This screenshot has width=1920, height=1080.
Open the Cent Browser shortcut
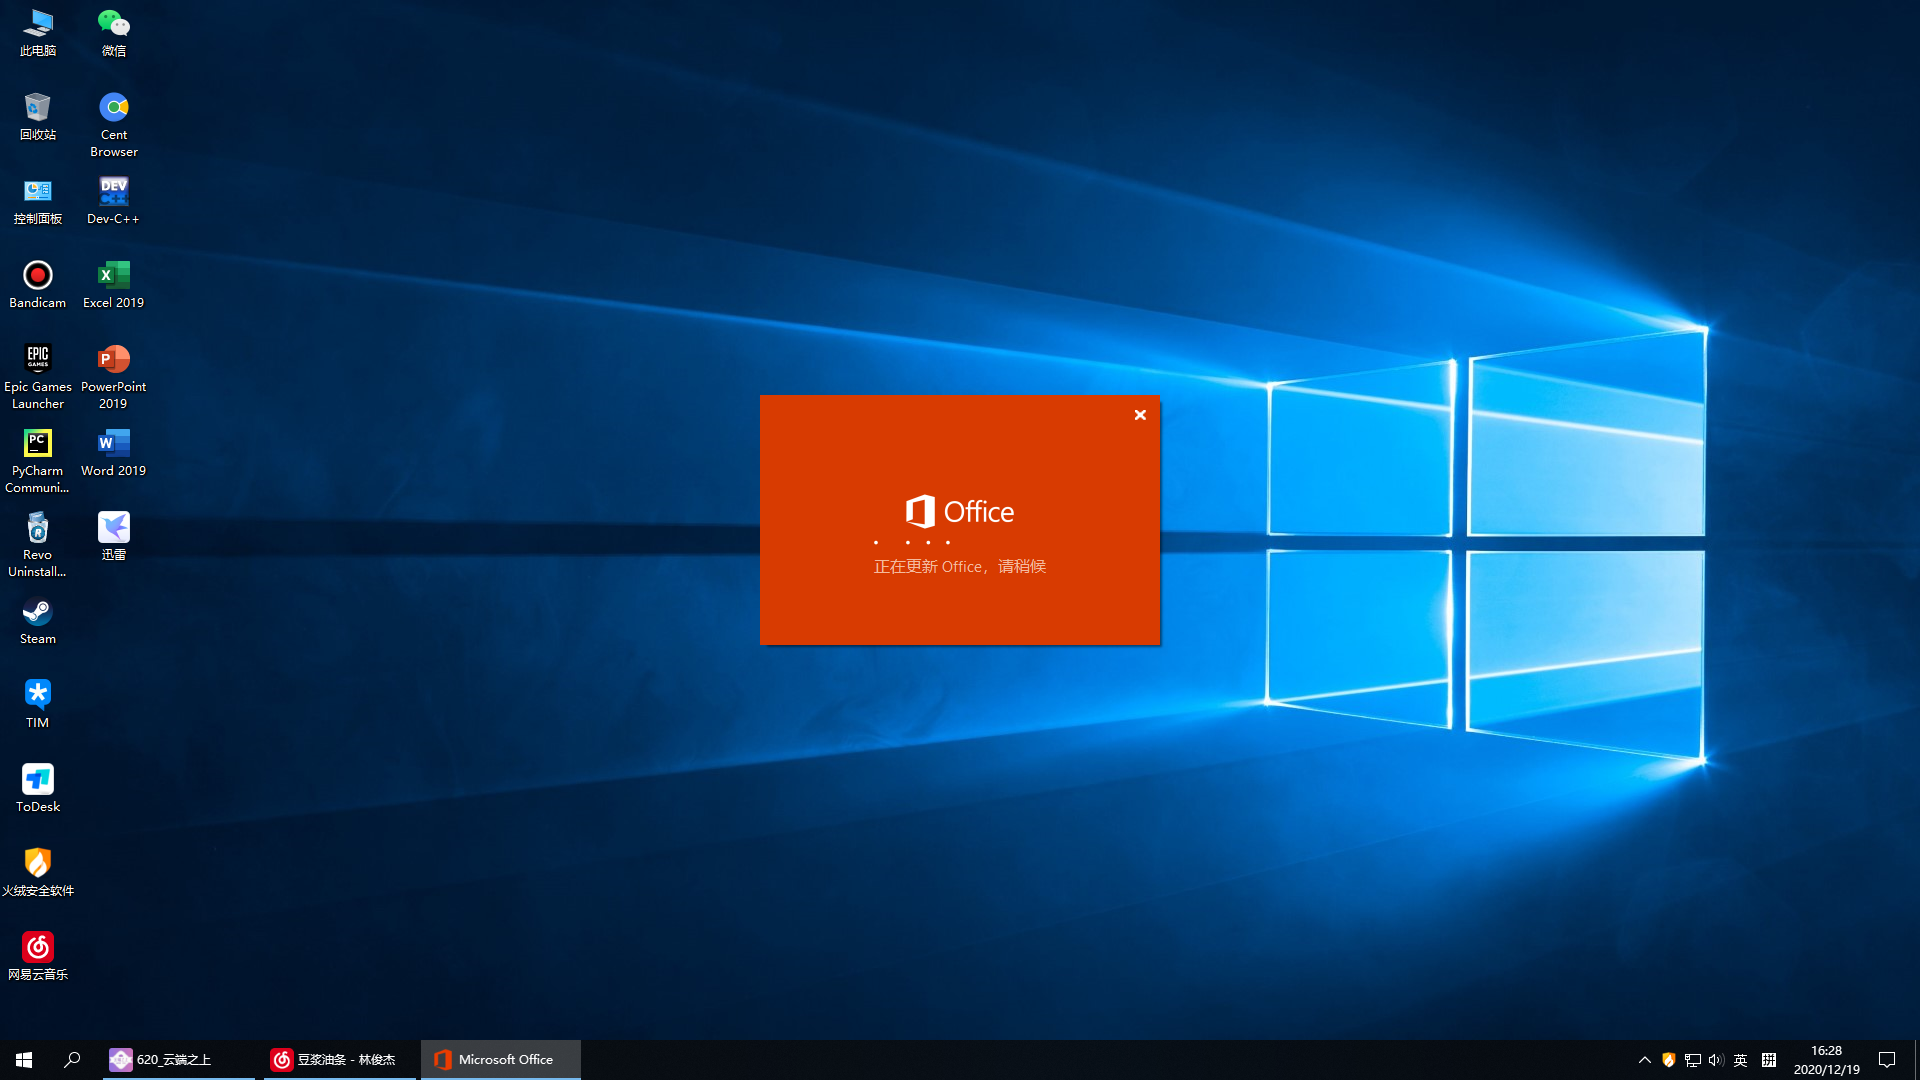114,125
